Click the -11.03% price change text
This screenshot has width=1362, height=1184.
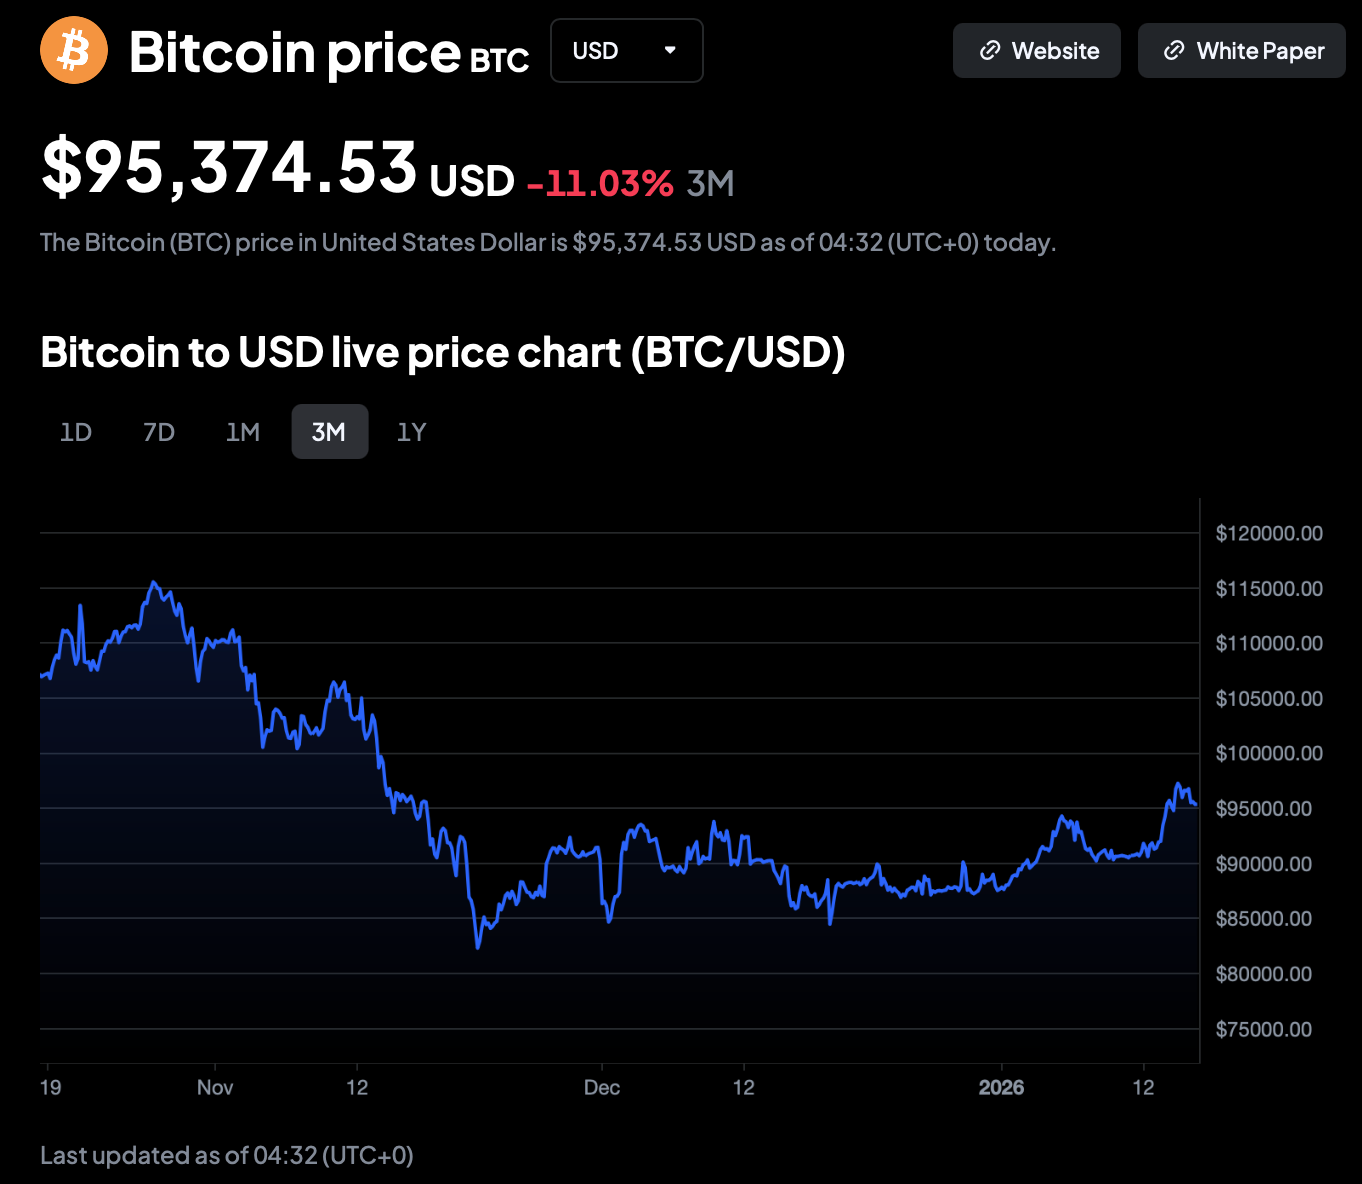600,183
